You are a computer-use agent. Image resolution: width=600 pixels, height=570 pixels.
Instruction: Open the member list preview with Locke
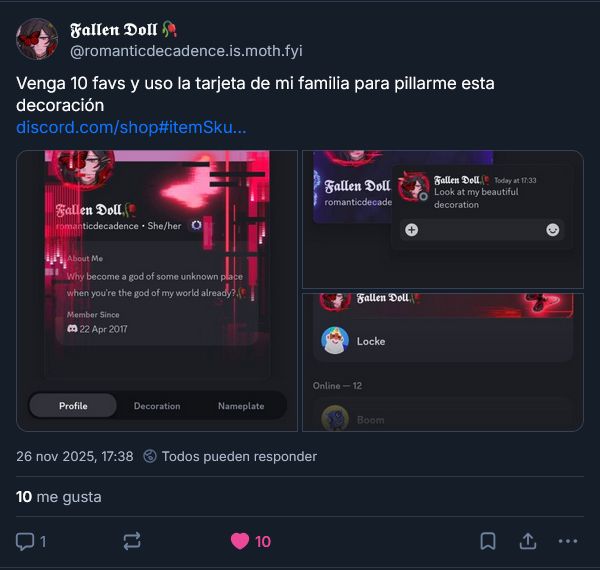tap(443, 362)
